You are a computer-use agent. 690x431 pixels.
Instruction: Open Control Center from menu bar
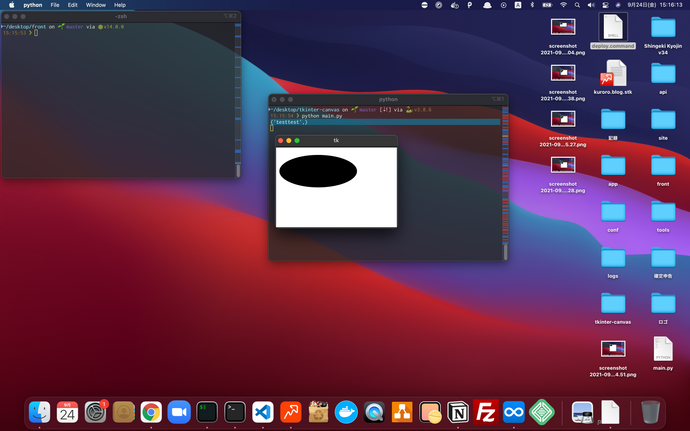click(605, 5)
